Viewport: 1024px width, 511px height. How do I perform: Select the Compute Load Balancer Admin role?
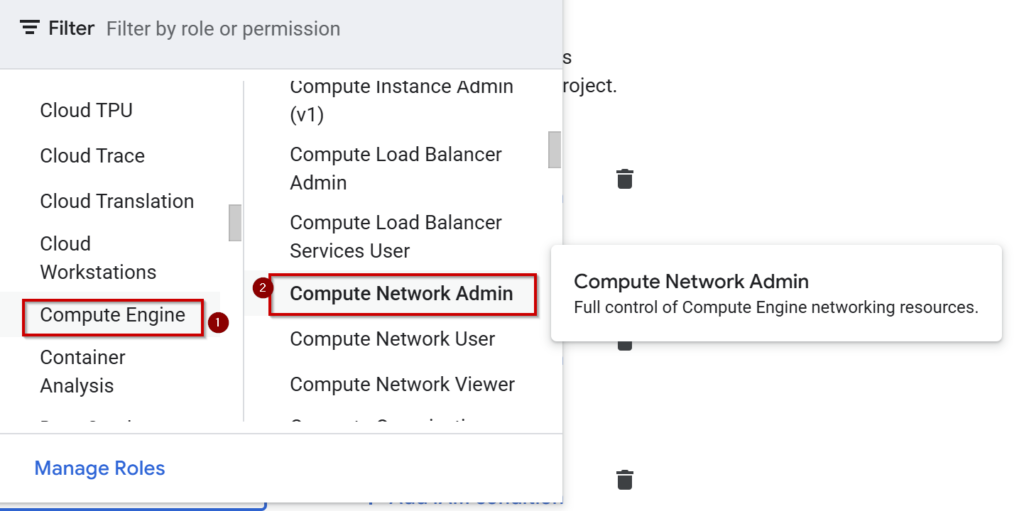[396, 169]
